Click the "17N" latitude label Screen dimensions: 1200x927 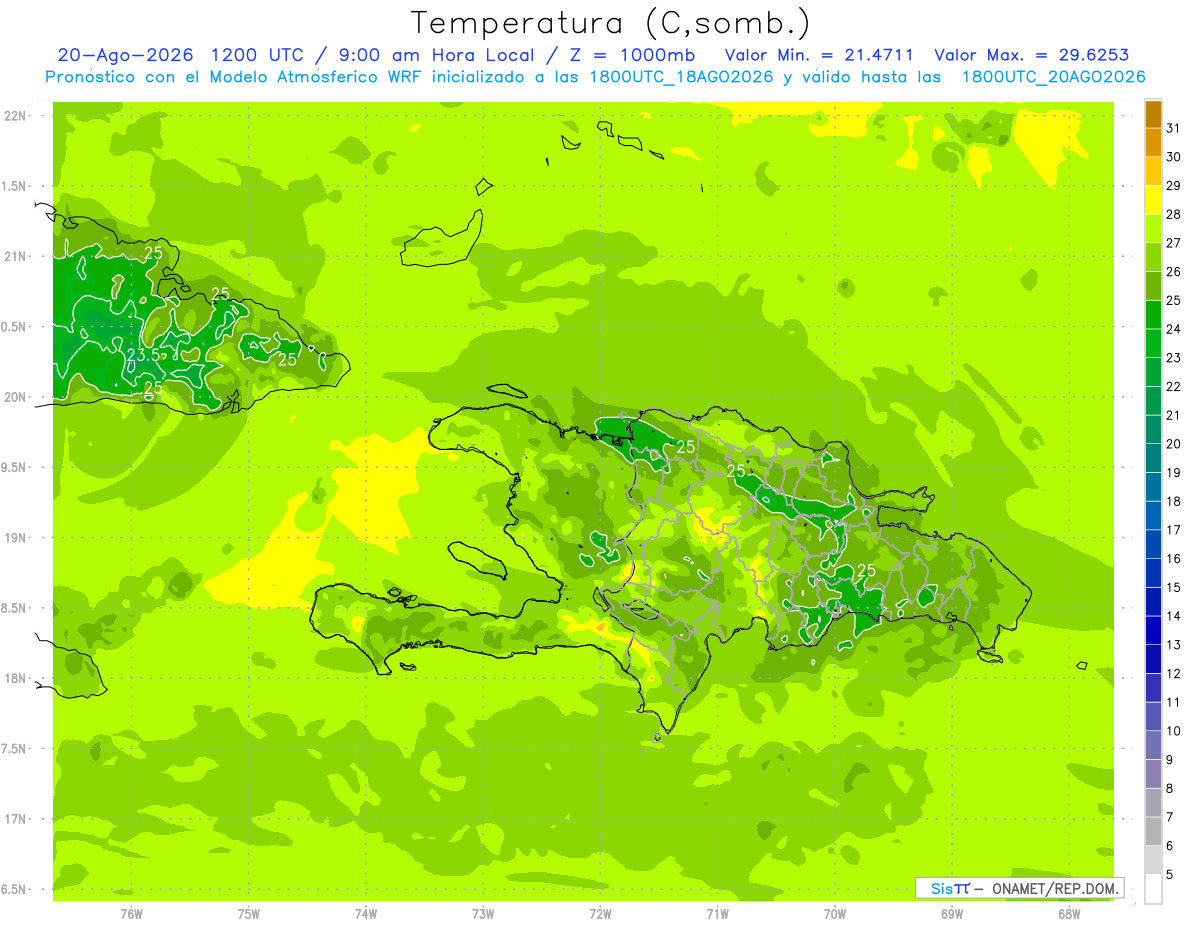coord(15,820)
